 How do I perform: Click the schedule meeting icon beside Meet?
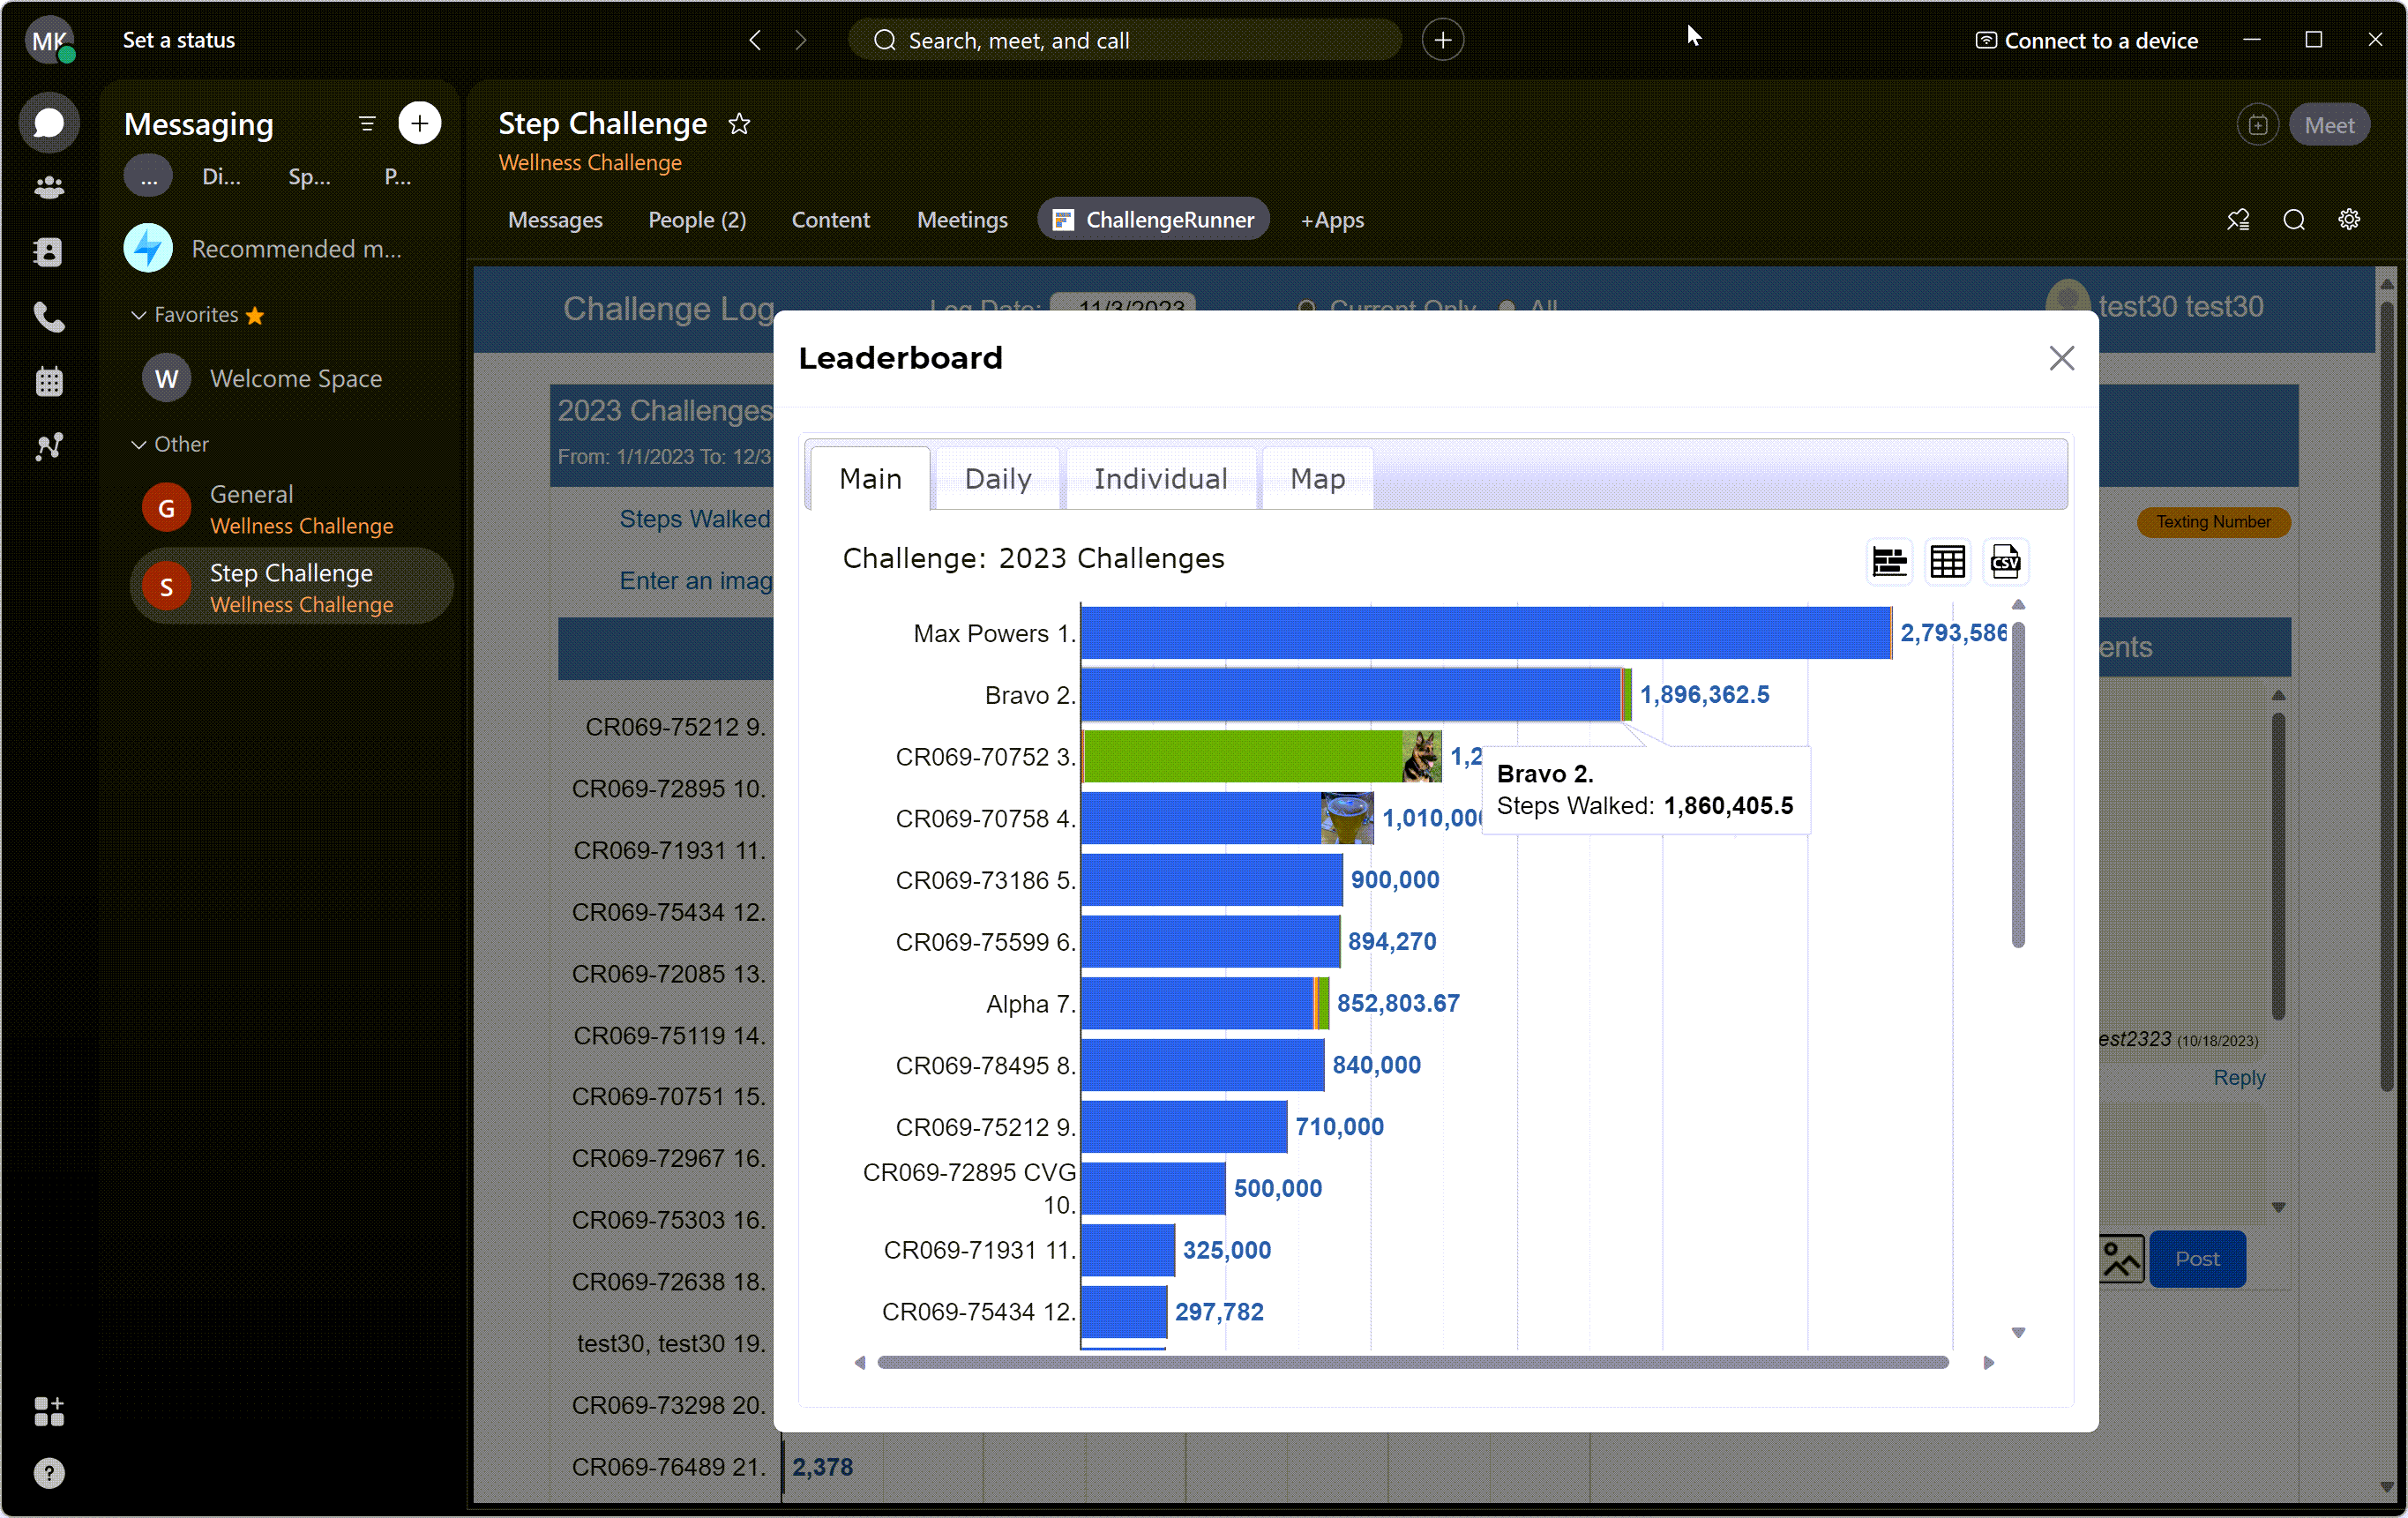(x=2257, y=125)
